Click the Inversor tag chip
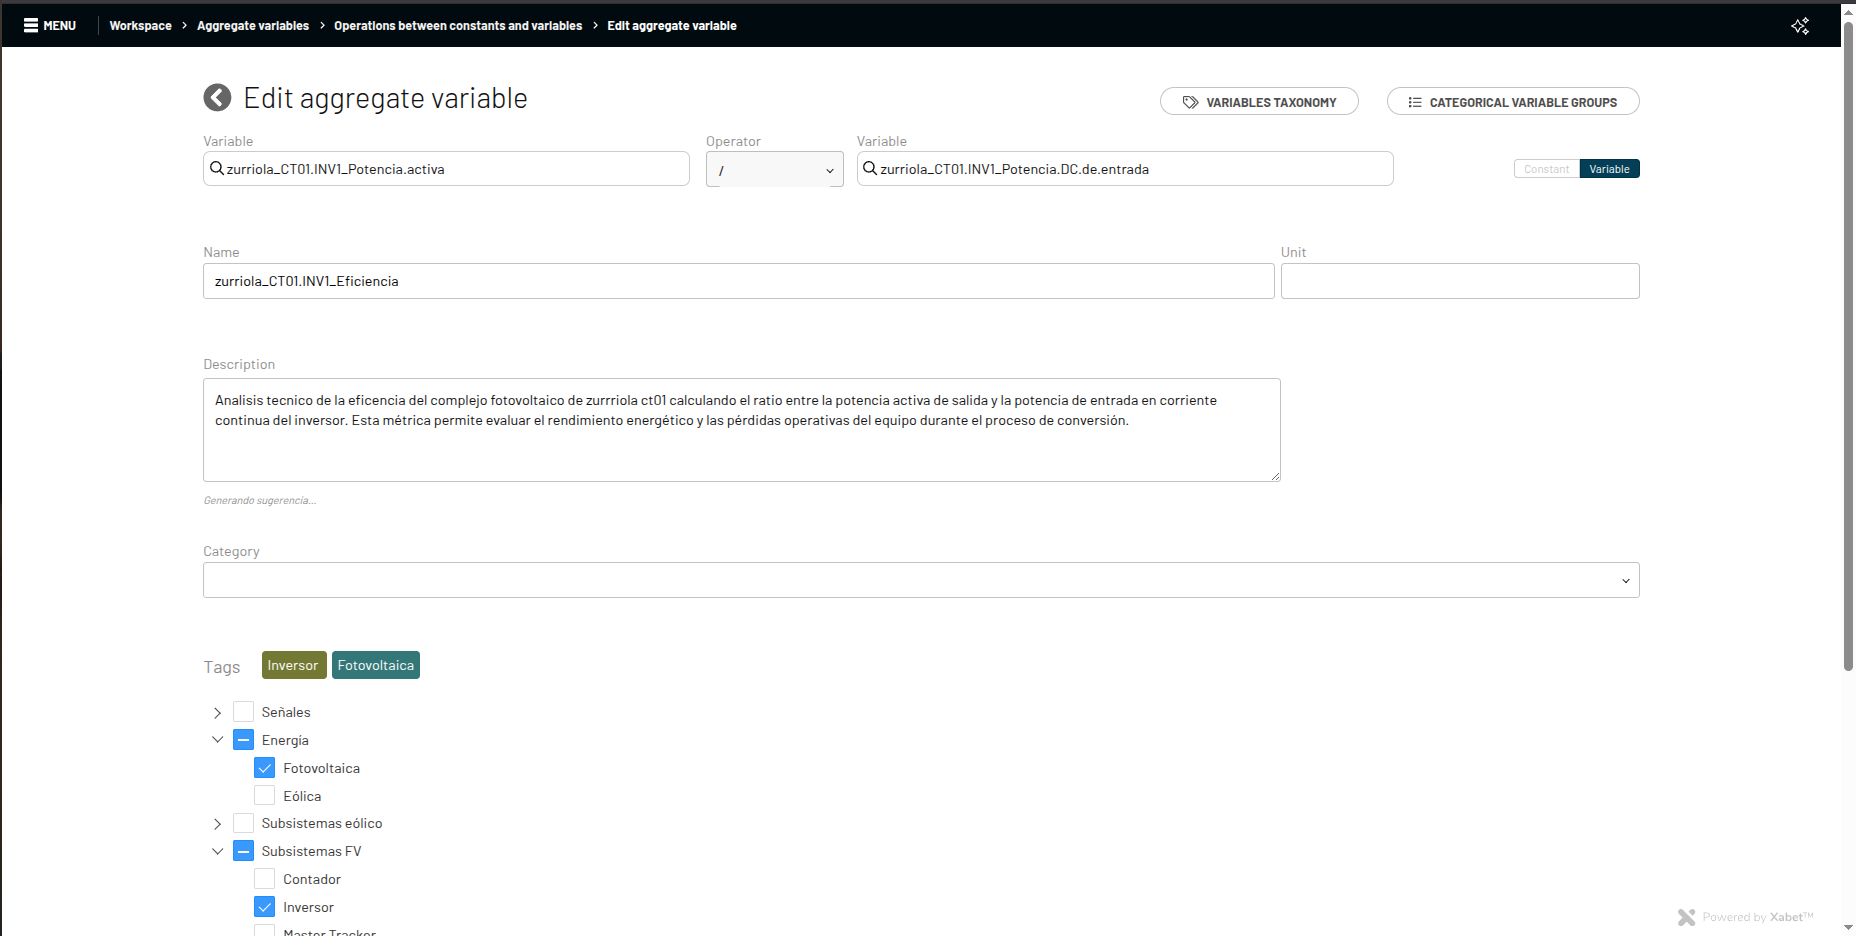This screenshot has height=936, width=1856. 293,665
